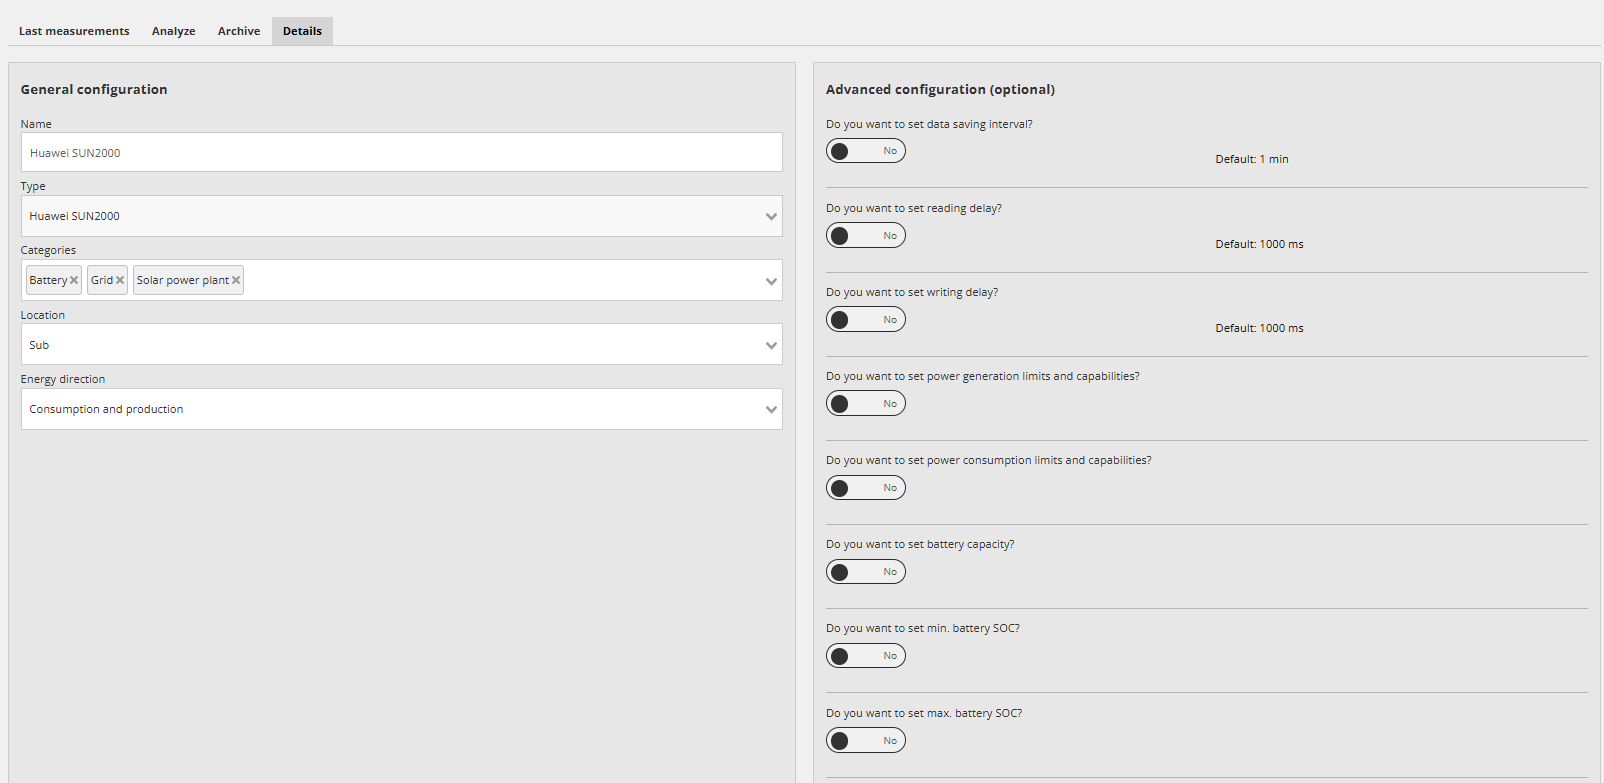Open the Energy direction dropdown
The image size is (1604, 783).
(x=771, y=409)
